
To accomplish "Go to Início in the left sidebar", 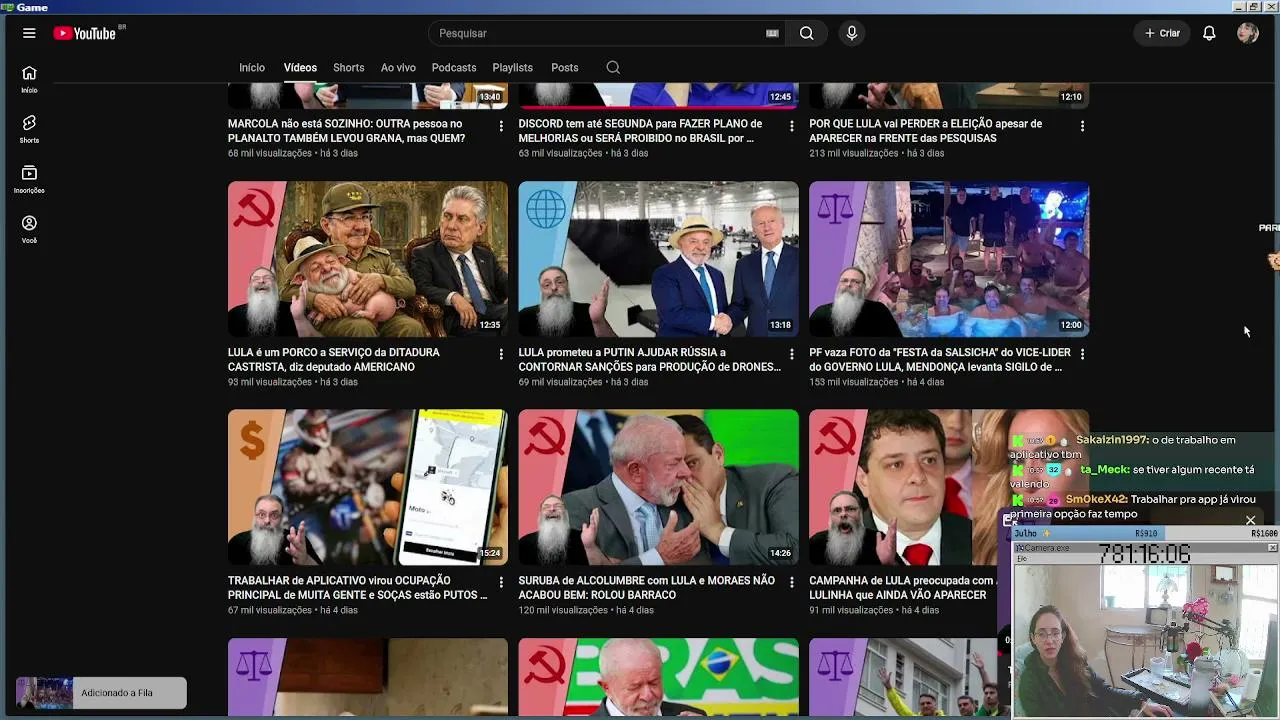I will coord(29,79).
